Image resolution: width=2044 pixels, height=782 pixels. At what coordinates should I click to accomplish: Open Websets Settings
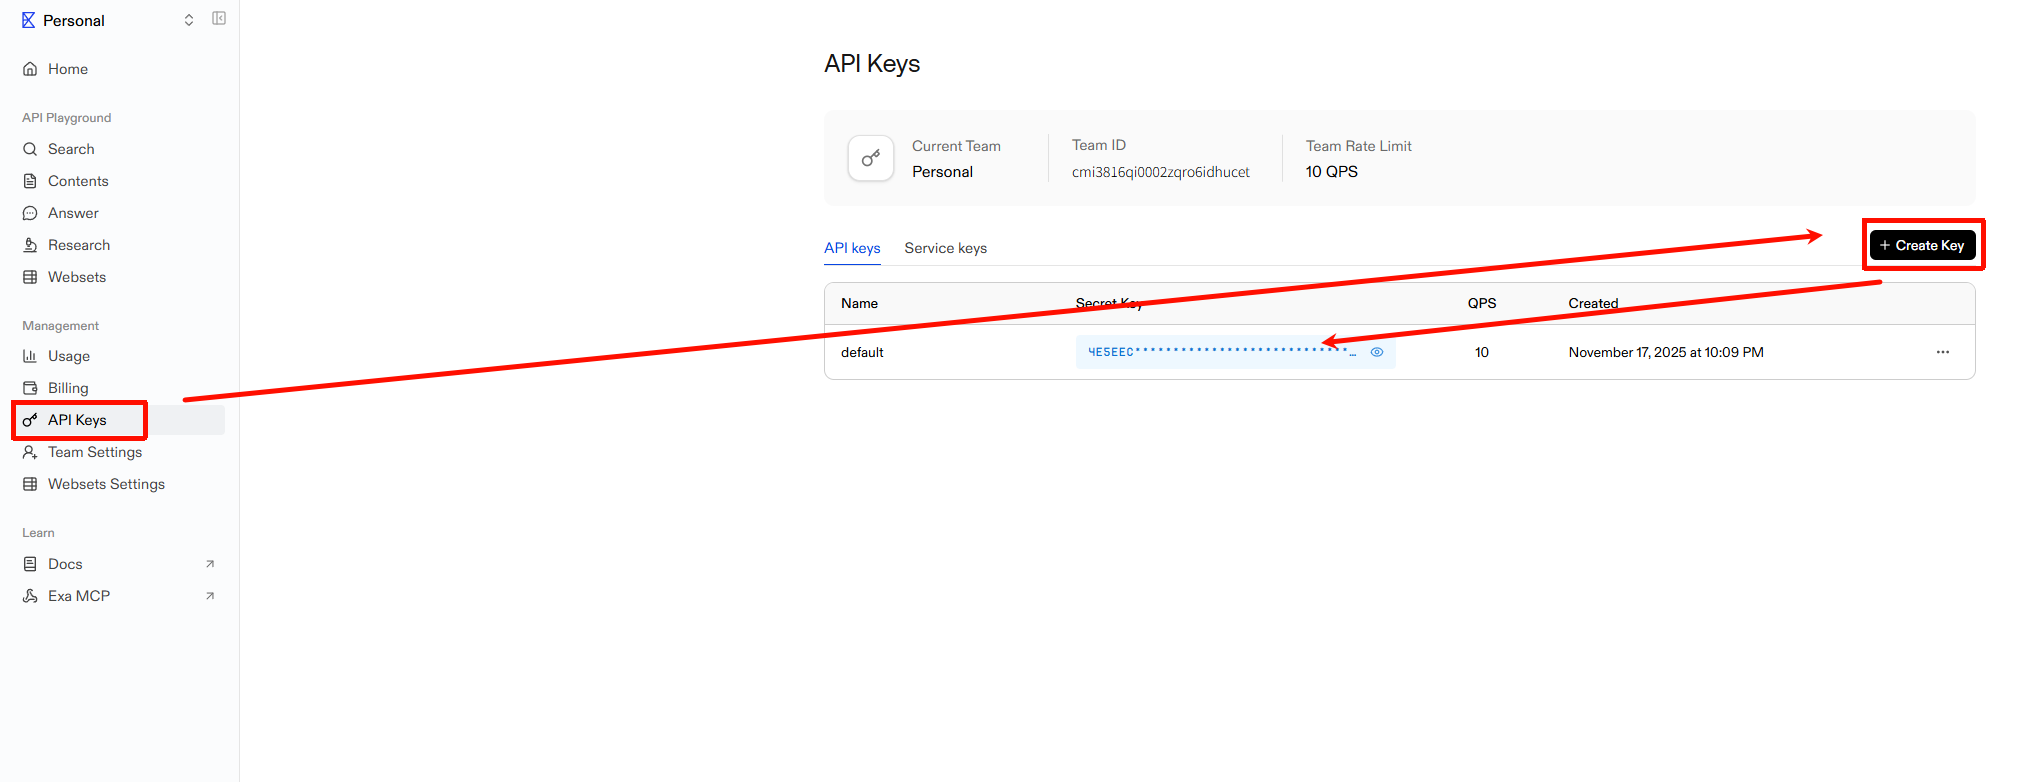(x=106, y=484)
